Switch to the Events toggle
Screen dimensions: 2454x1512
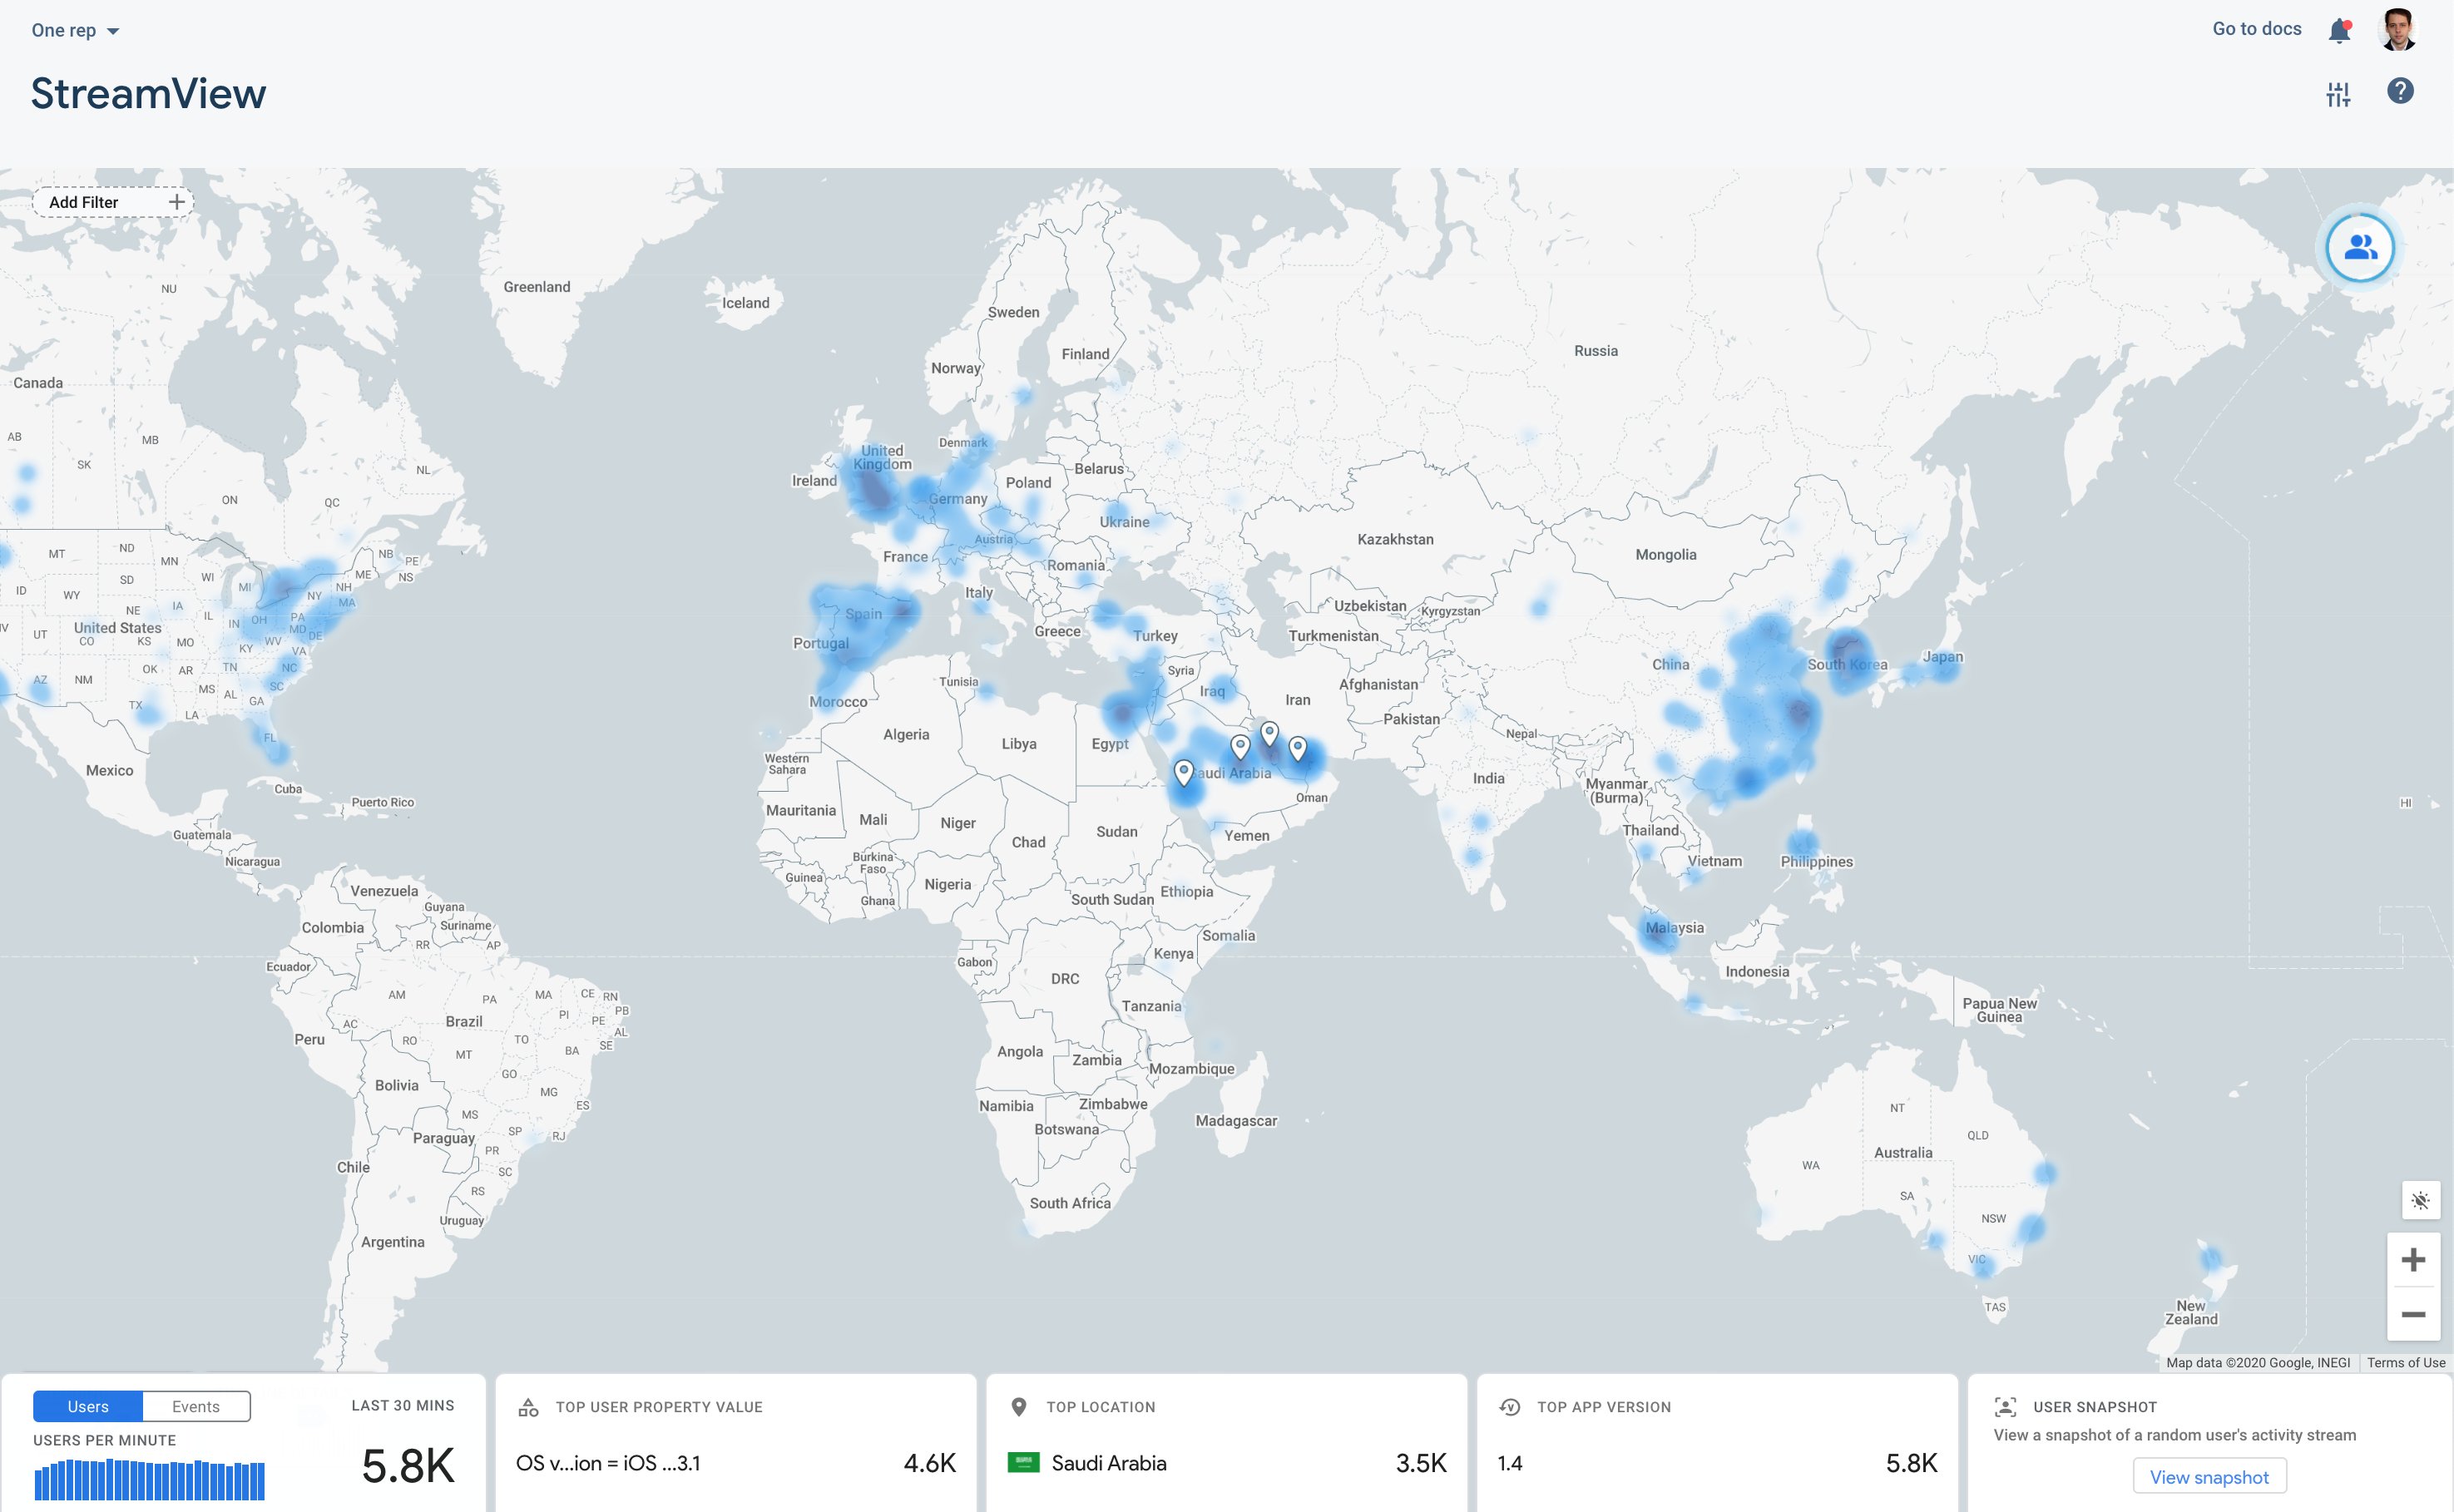click(x=196, y=1406)
